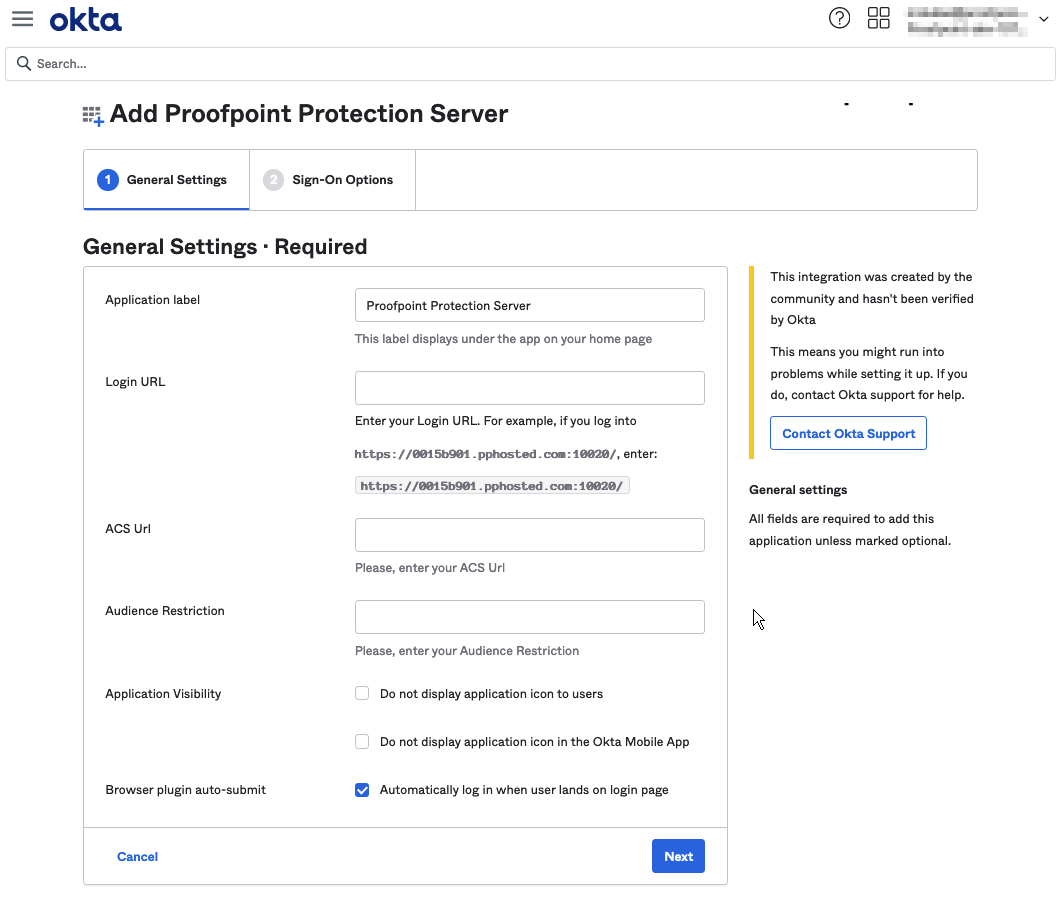Expand the account dropdown chevron
The height and width of the screenshot is (899, 1060).
point(1042,18)
